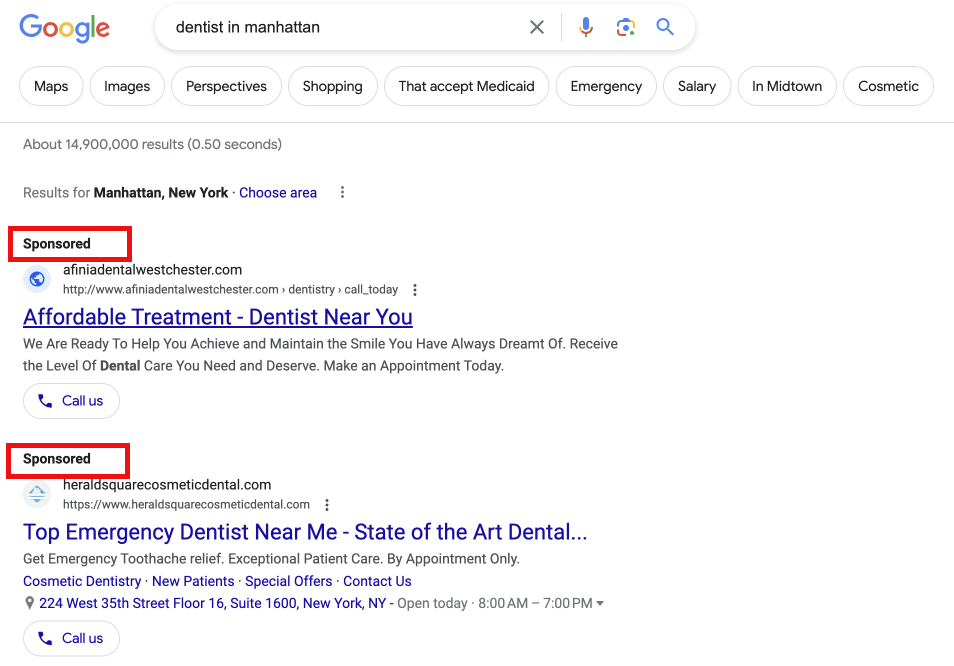This screenshot has width=954, height=666.
Task: Open the Cosmetic Dentistry sitelink
Action: 82,581
